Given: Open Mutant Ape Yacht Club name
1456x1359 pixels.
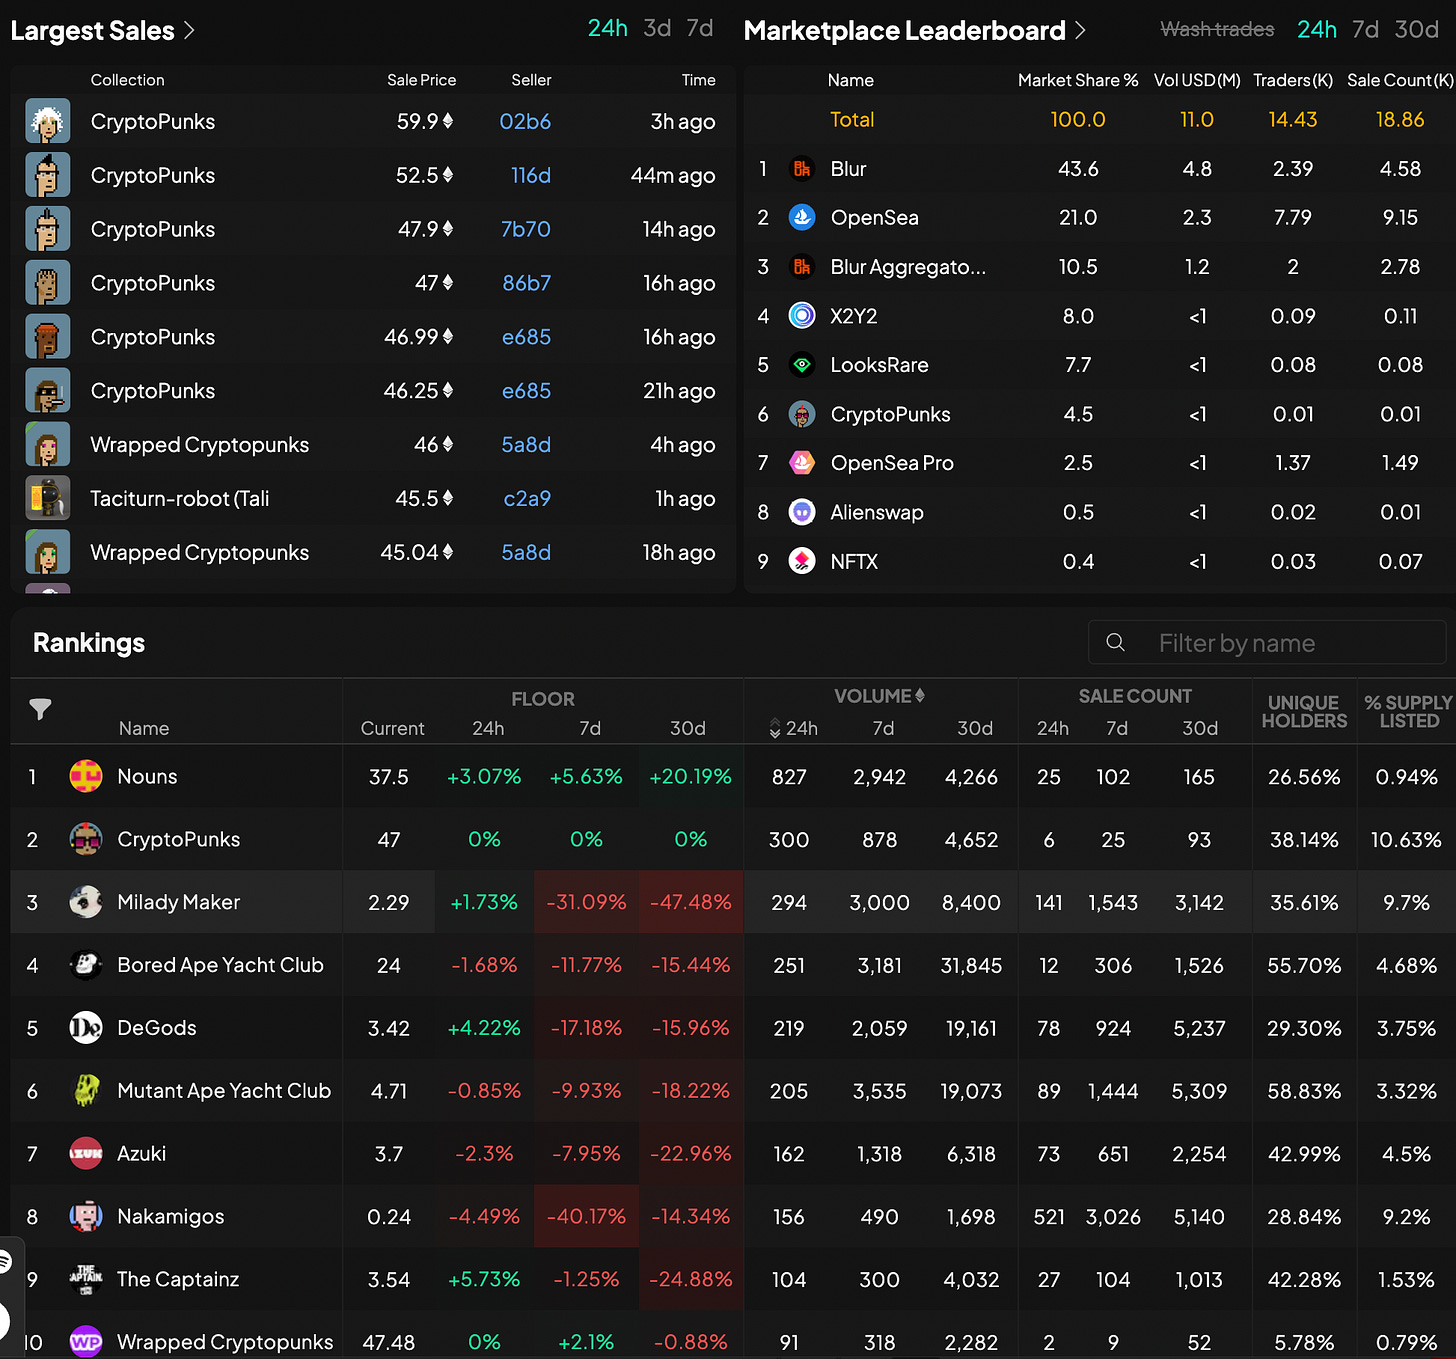Looking at the screenshot, I should (x=224, y=1091).
